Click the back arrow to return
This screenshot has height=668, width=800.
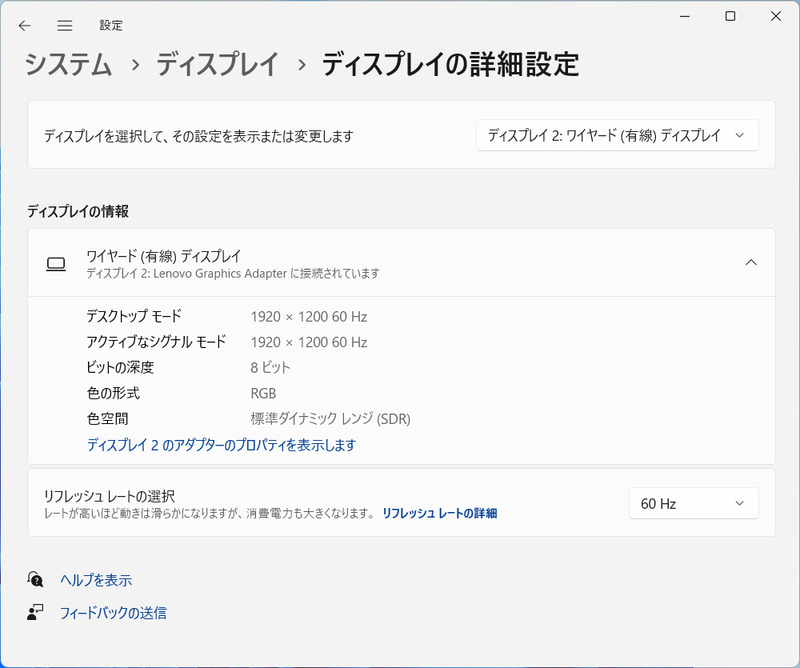point(24,25)
